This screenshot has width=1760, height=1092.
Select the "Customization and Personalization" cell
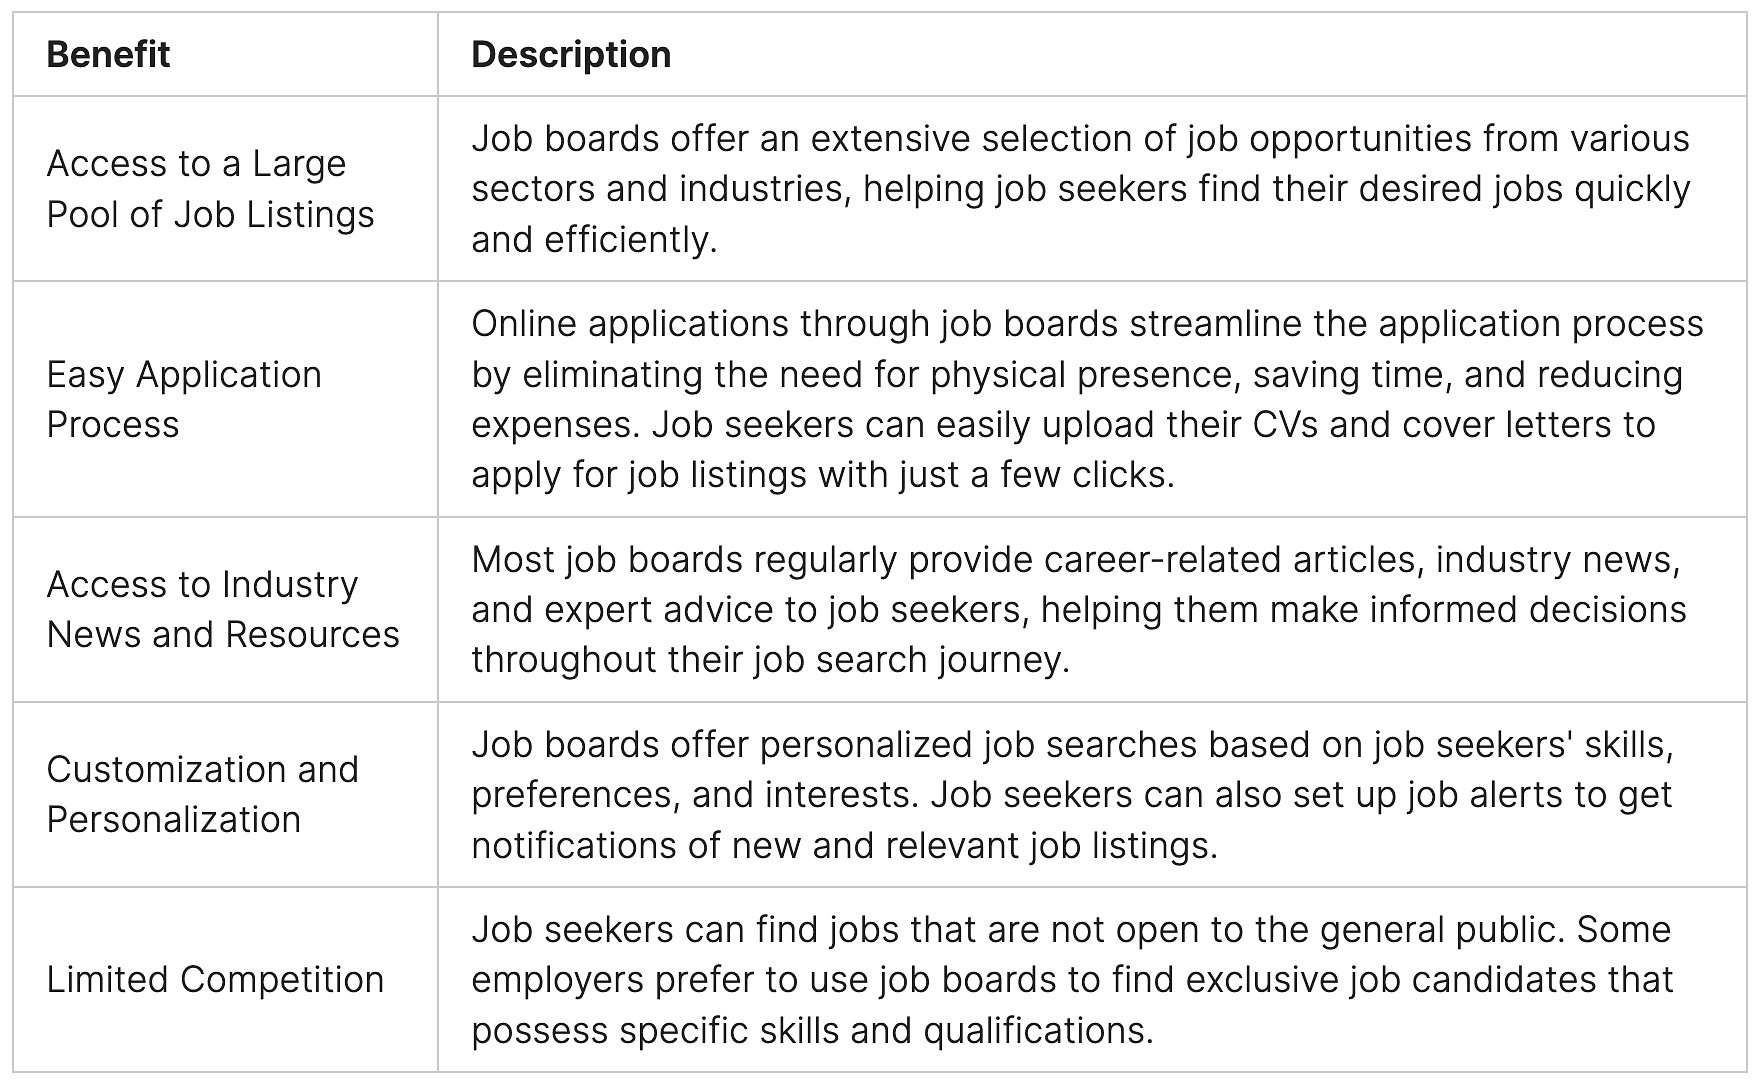point(202,794)
